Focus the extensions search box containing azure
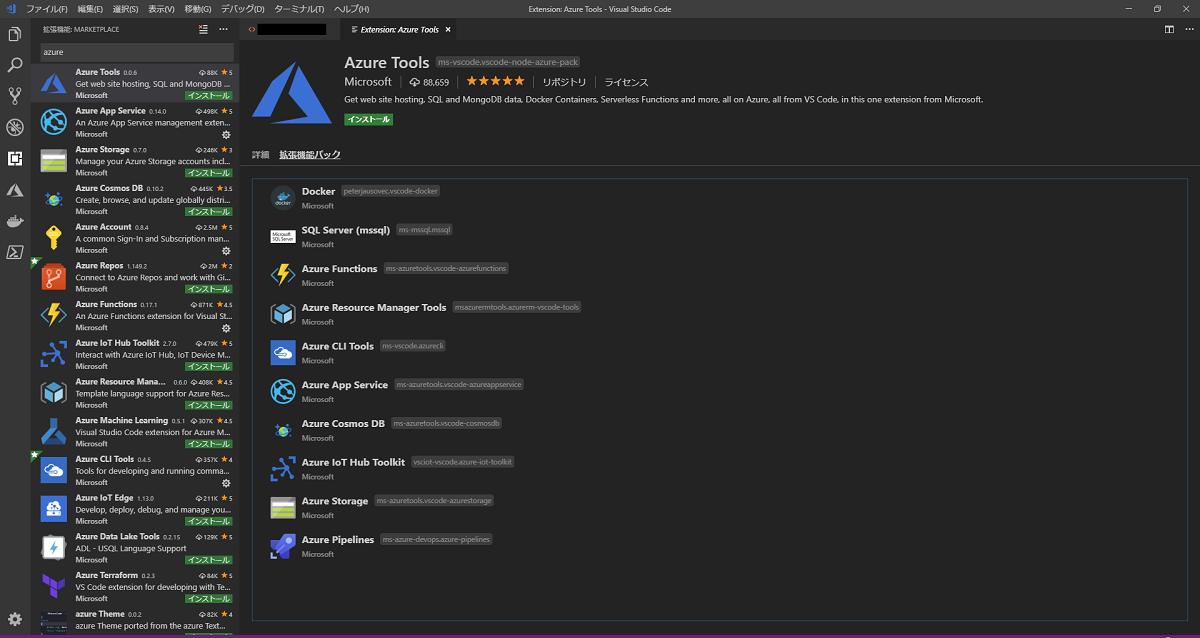This screenshot has height=638, width=1200. click(137, 51)
